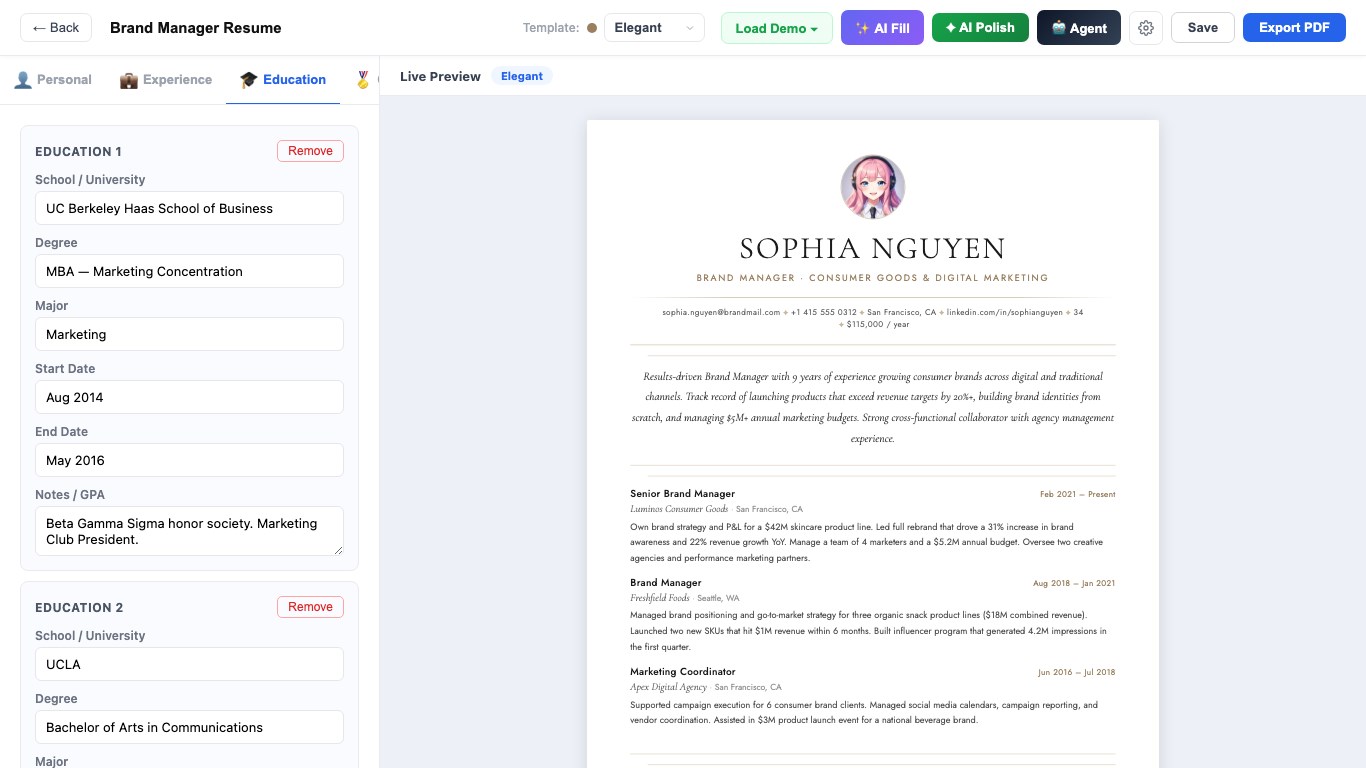Viewport: 1366px width, 768px height.
Task: Click the +1 415 555 0312 phone number
Action: 823,312
